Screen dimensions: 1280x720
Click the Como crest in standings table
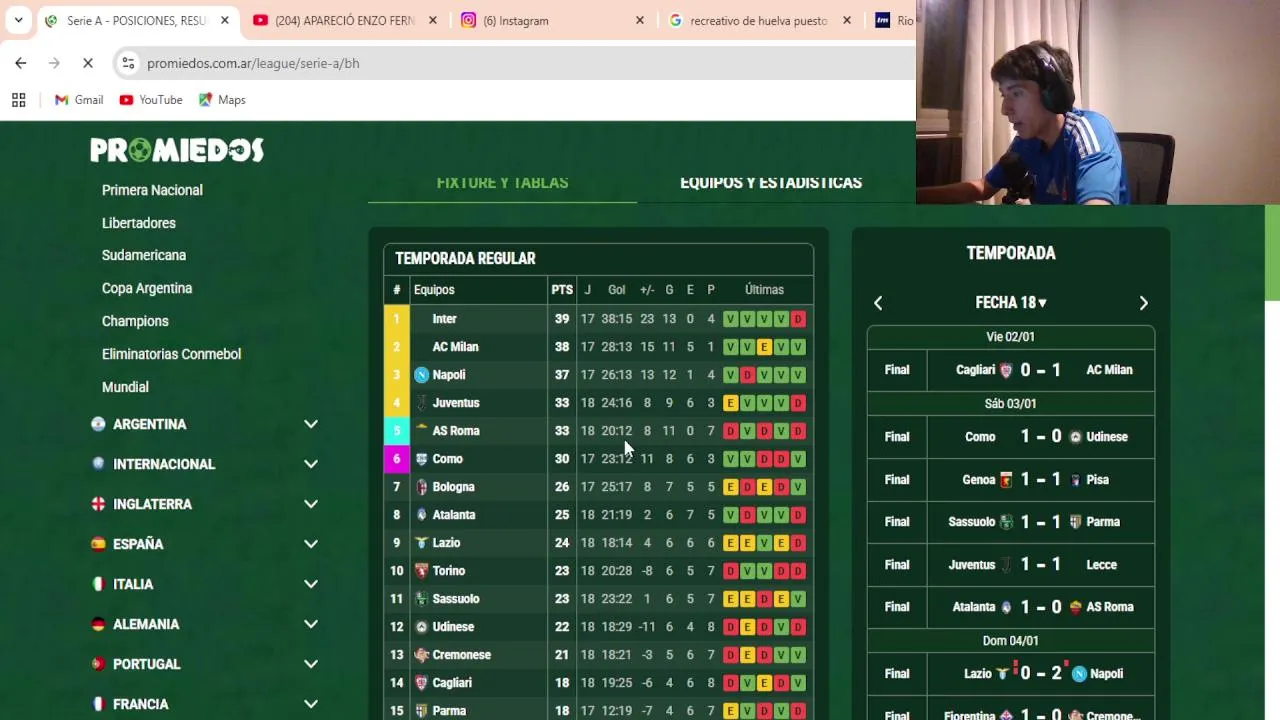point(422,459)
